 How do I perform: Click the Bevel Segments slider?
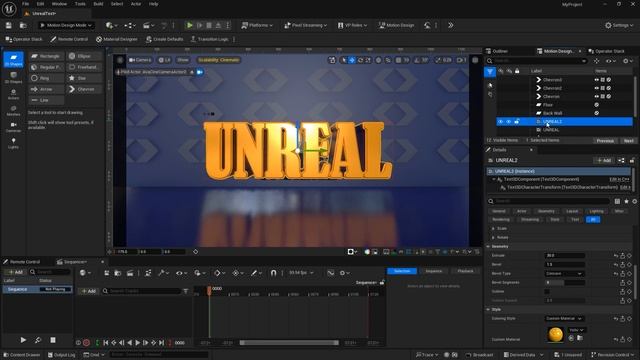564,282
